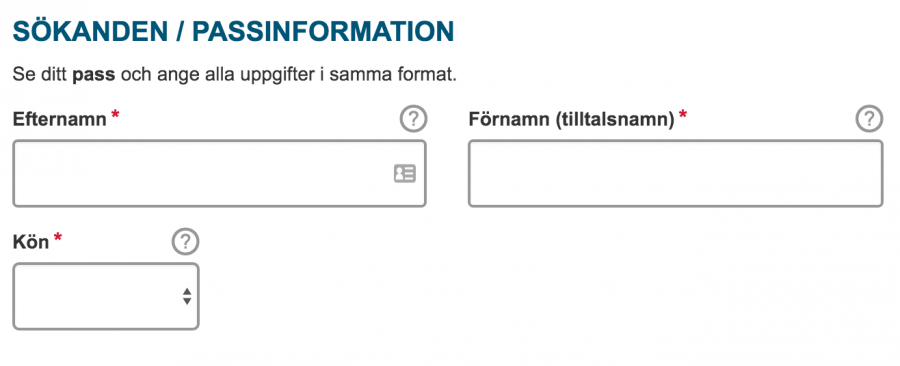Focus the Förnamn (tilltalsnamn) text field
This screenshot has width=900, height=366.
676,173
